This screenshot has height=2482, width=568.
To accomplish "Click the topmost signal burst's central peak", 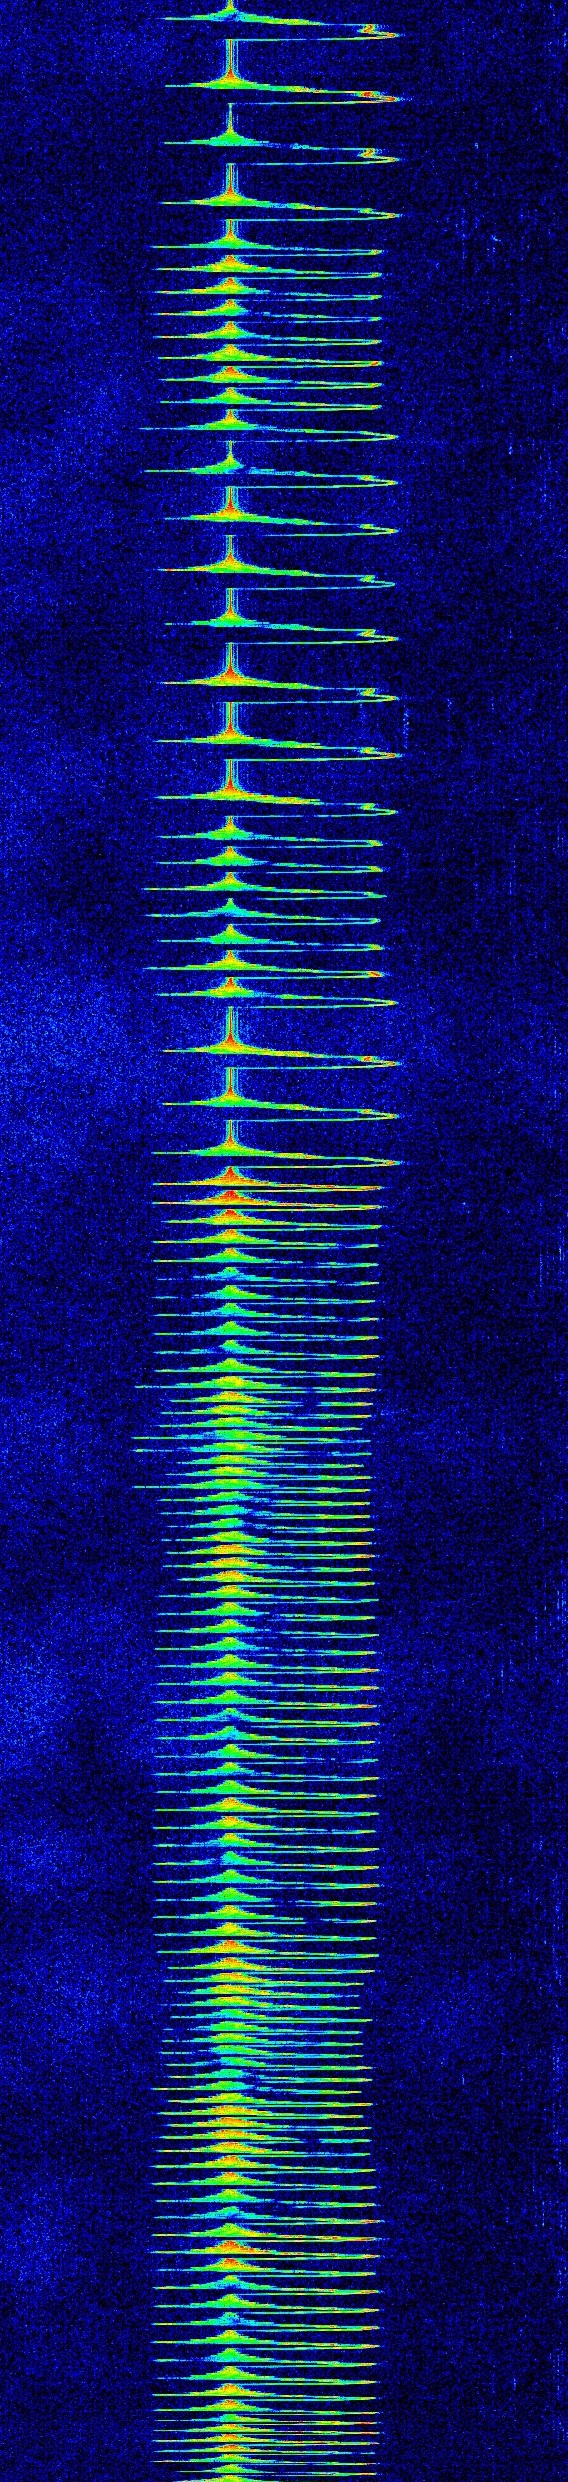I will pyautogui.click(x=231, y=14).
